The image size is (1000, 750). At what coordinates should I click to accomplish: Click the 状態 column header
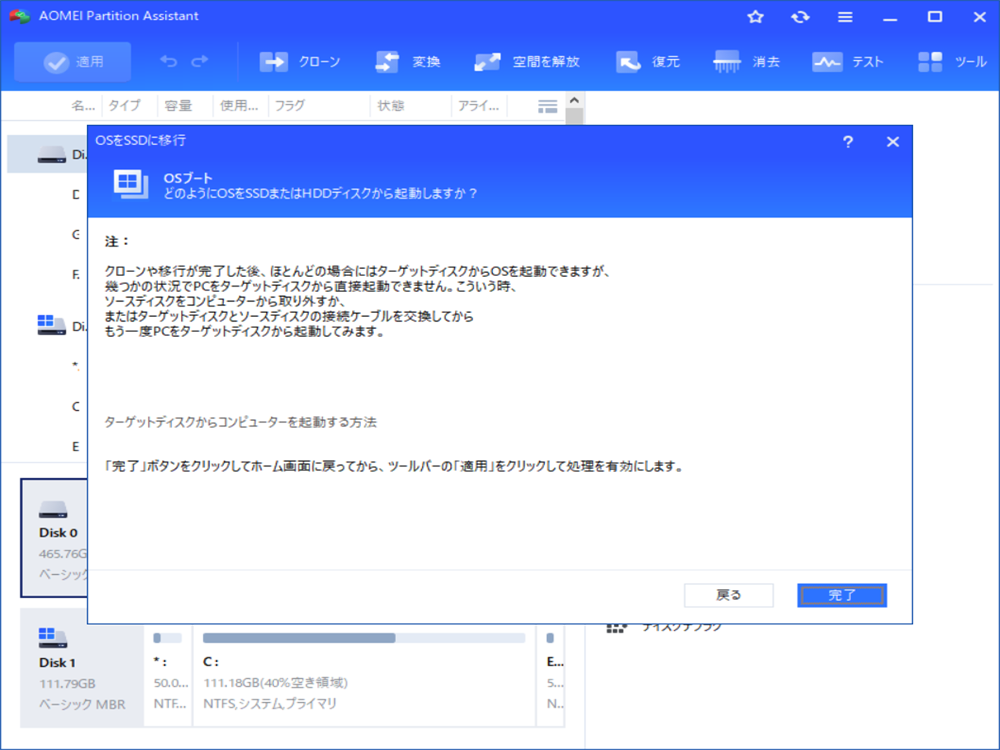(x=390, y=105)
